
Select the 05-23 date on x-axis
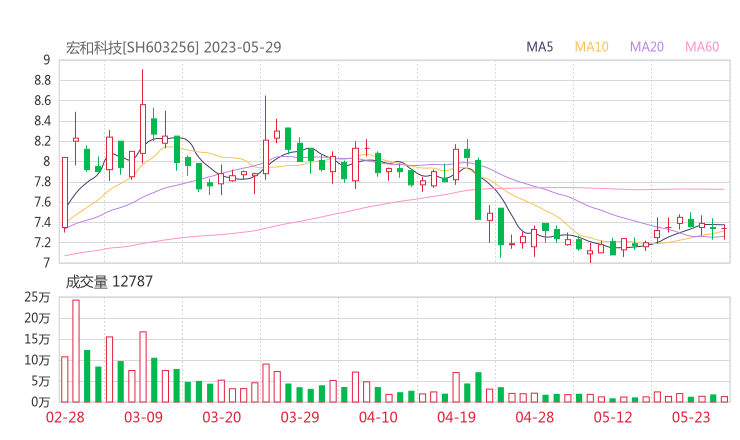[690, 417]
